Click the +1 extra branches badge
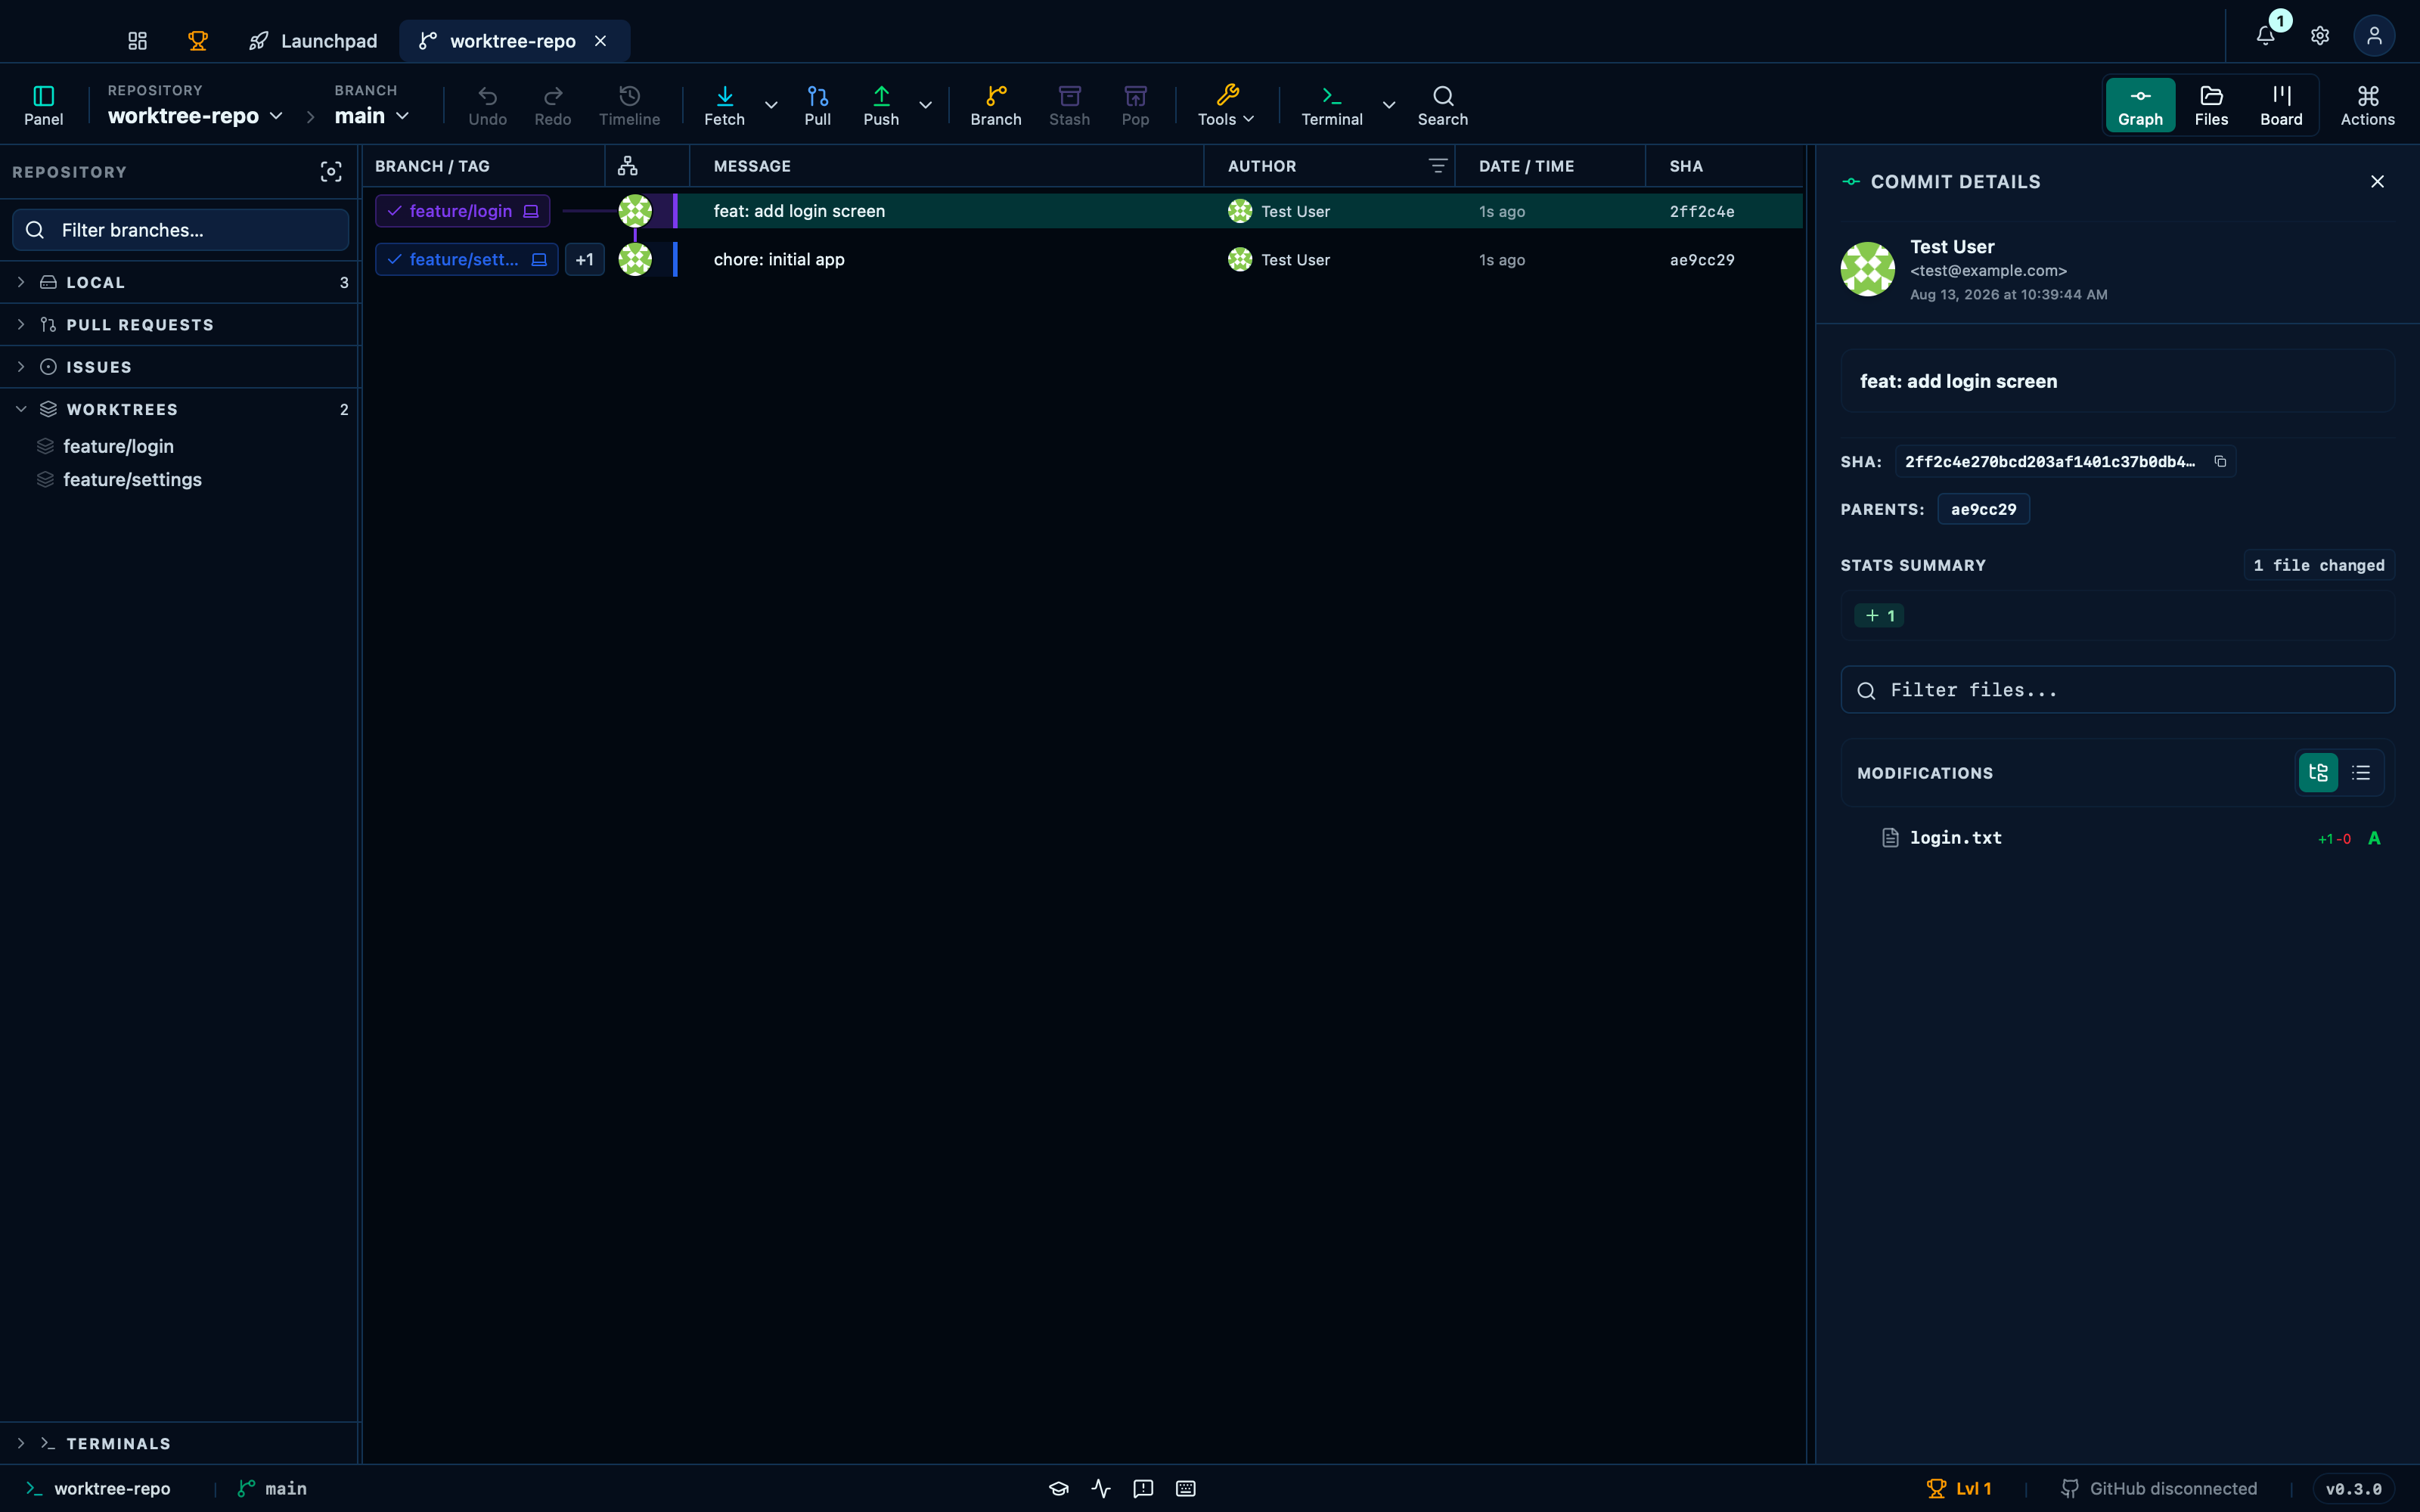2420x1512 pixels. click(585, 260)
